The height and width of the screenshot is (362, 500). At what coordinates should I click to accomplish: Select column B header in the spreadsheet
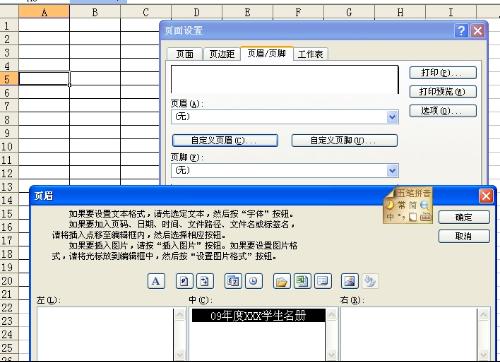pyautogui.click(x=95, y=12)
